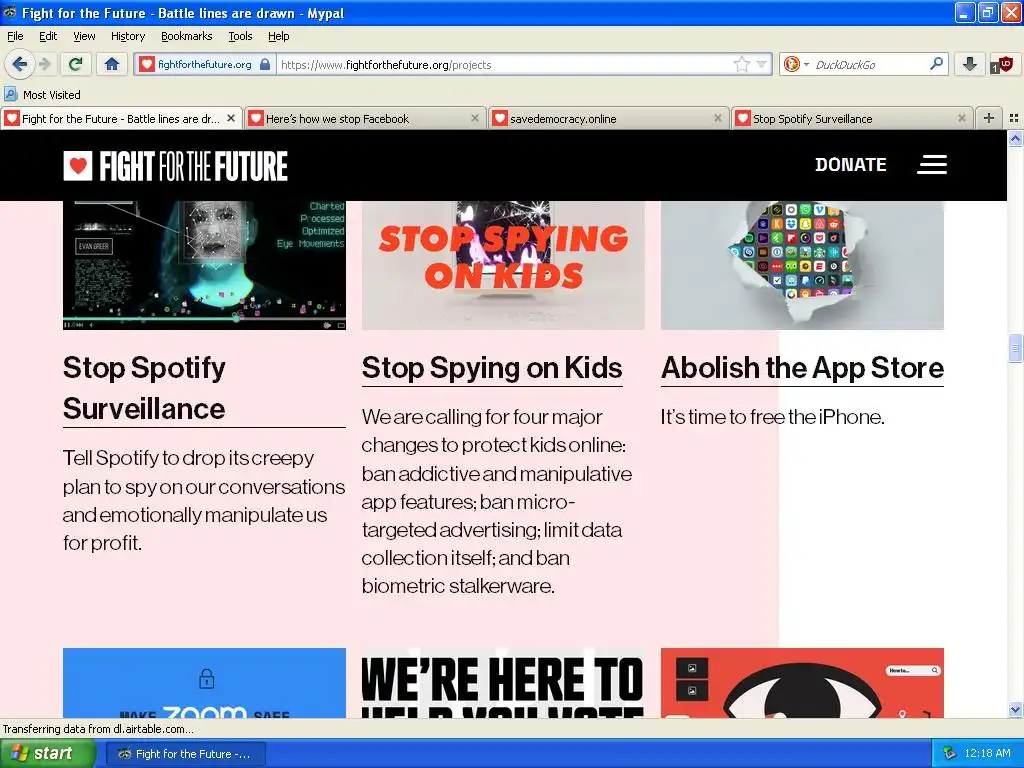Click the It's time to free the iPhone text
Viewport: 1024px width, 768px height.
point(773,417)
